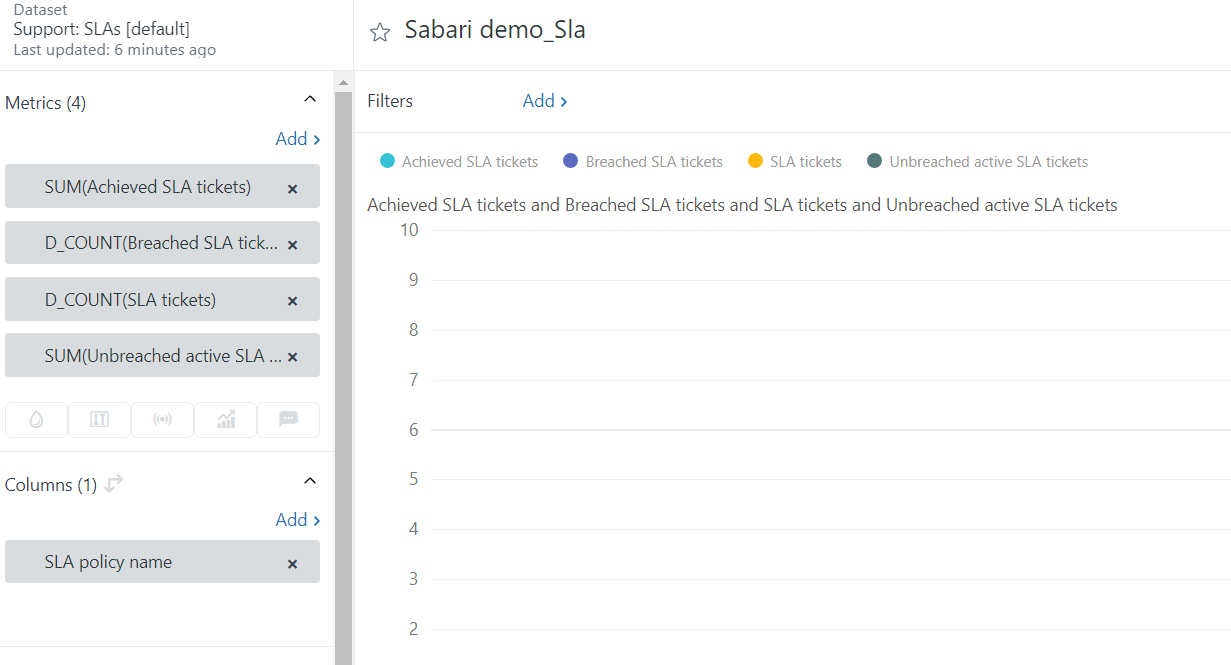1231x665 pixels.
Task: Remove the SUM(Unbreached active SLA) metric
Action: click(293, 356)
